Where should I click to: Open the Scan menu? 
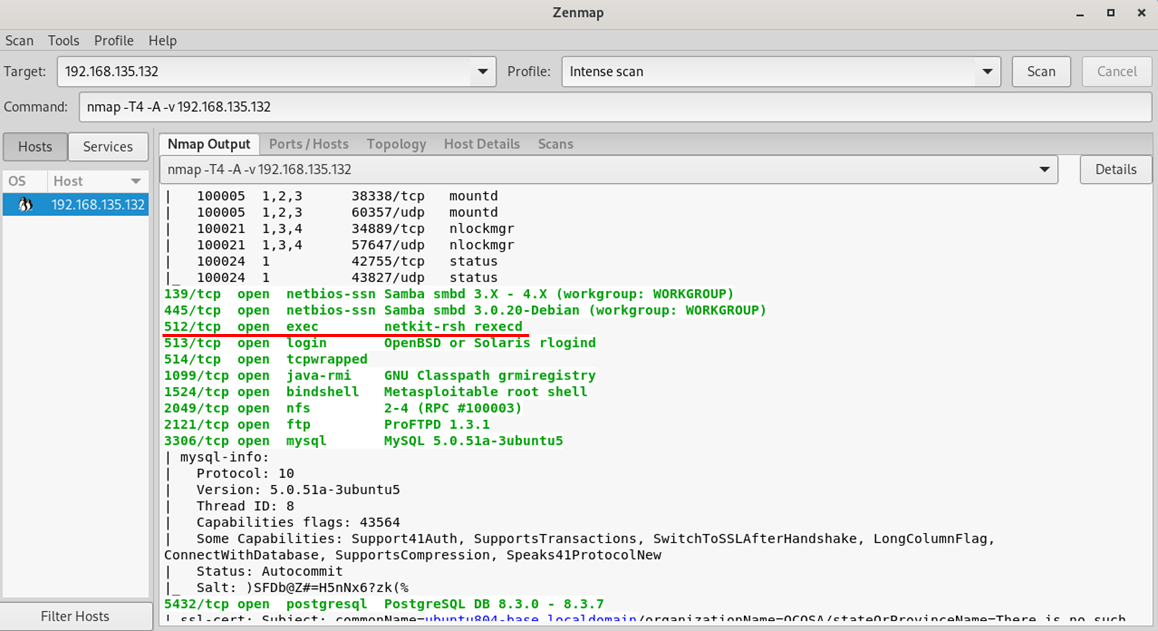pos(19,41)
